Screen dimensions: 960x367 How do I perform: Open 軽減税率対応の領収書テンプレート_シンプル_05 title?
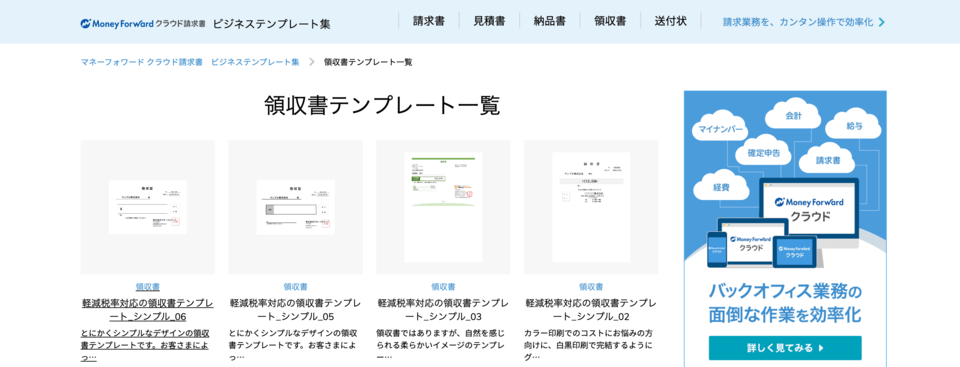pyautogui.click(x=296, y=310)
